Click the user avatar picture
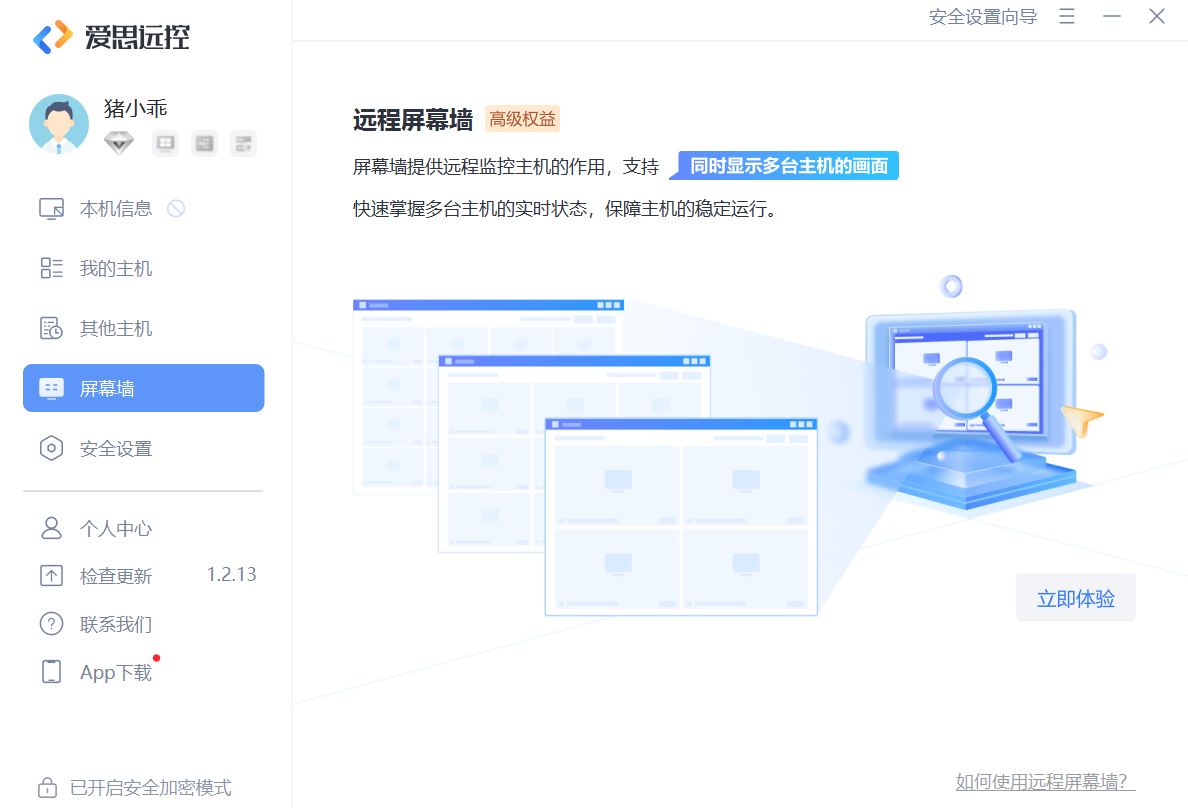This screenshot has width=1188, height=808. (x=59, y=124)
